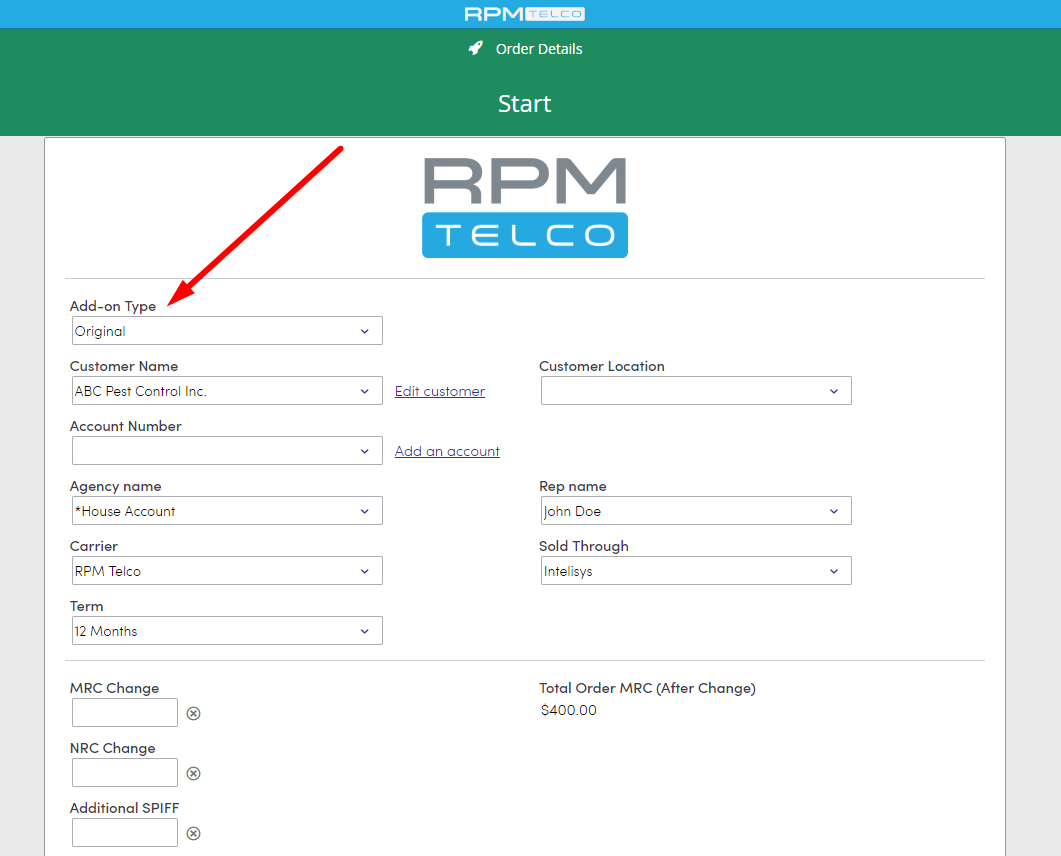Click the Carrier label
This screenshot has height=856, width=1061.
tap(94, 546)
